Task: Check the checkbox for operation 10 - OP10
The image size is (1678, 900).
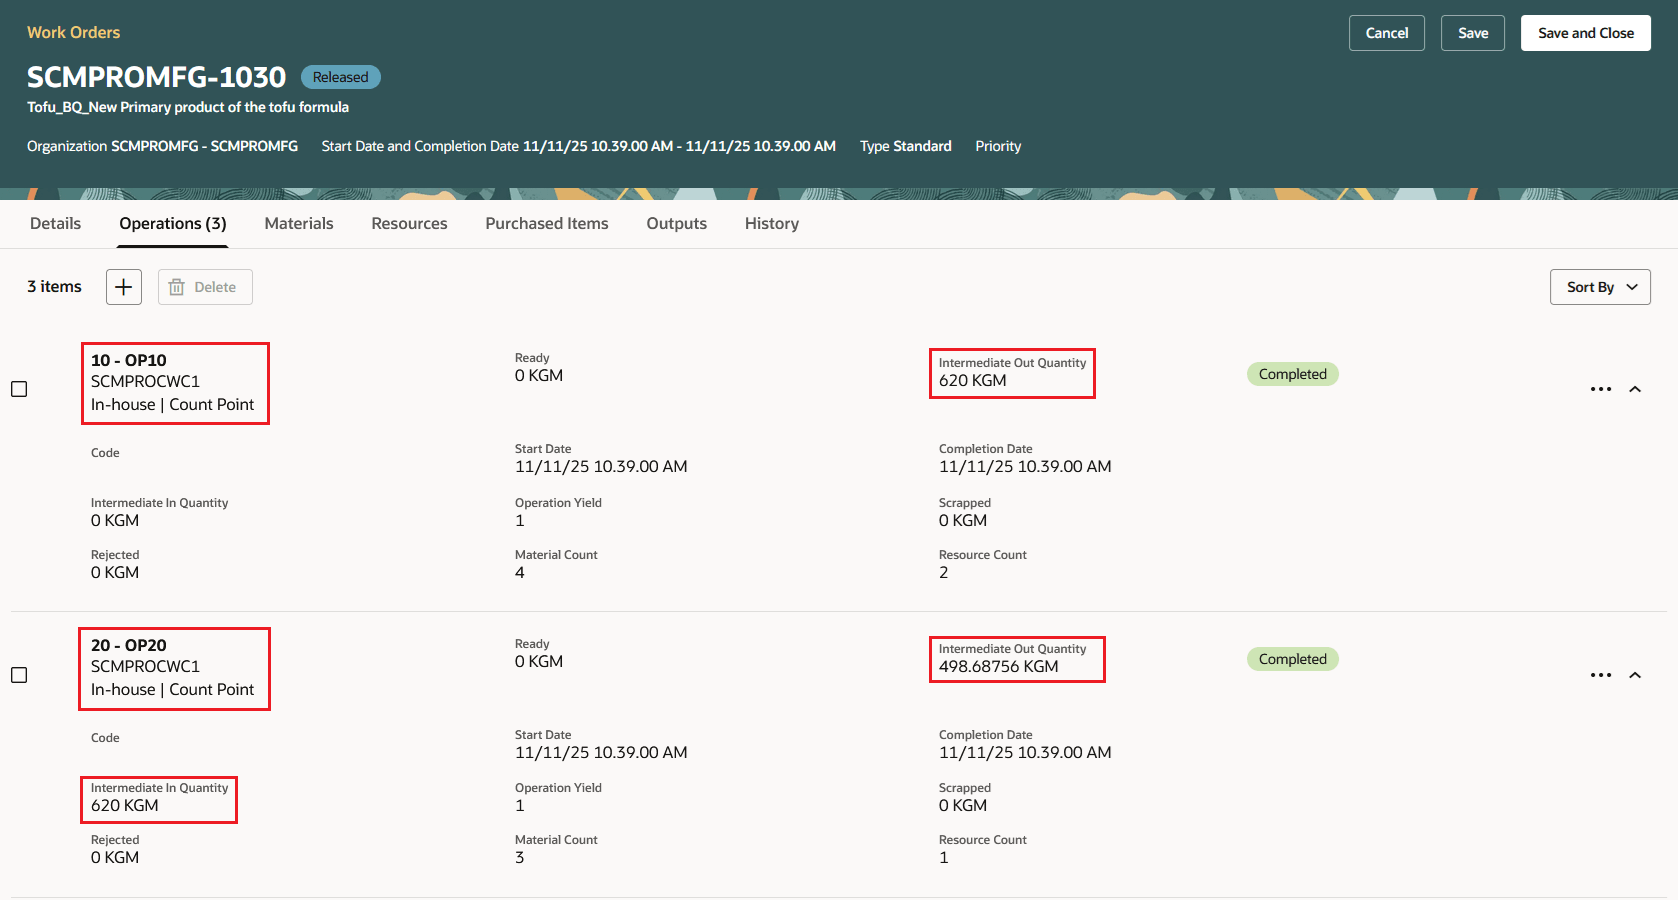Action: (x=18, y=389)
